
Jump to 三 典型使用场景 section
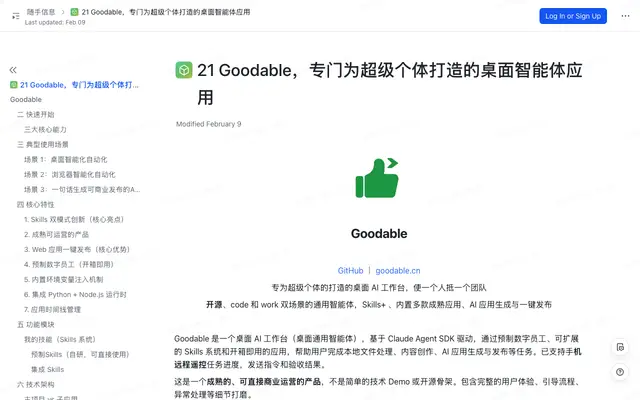(x=42, y=144)
